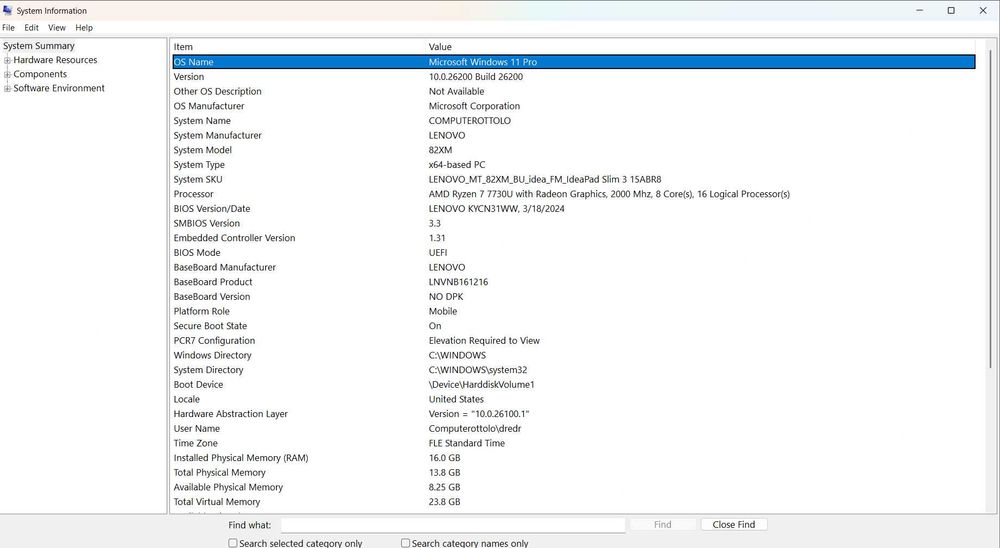Minimize the System Information window
The width and height of the screenshot is (1000, 548).
coord(920,10)
